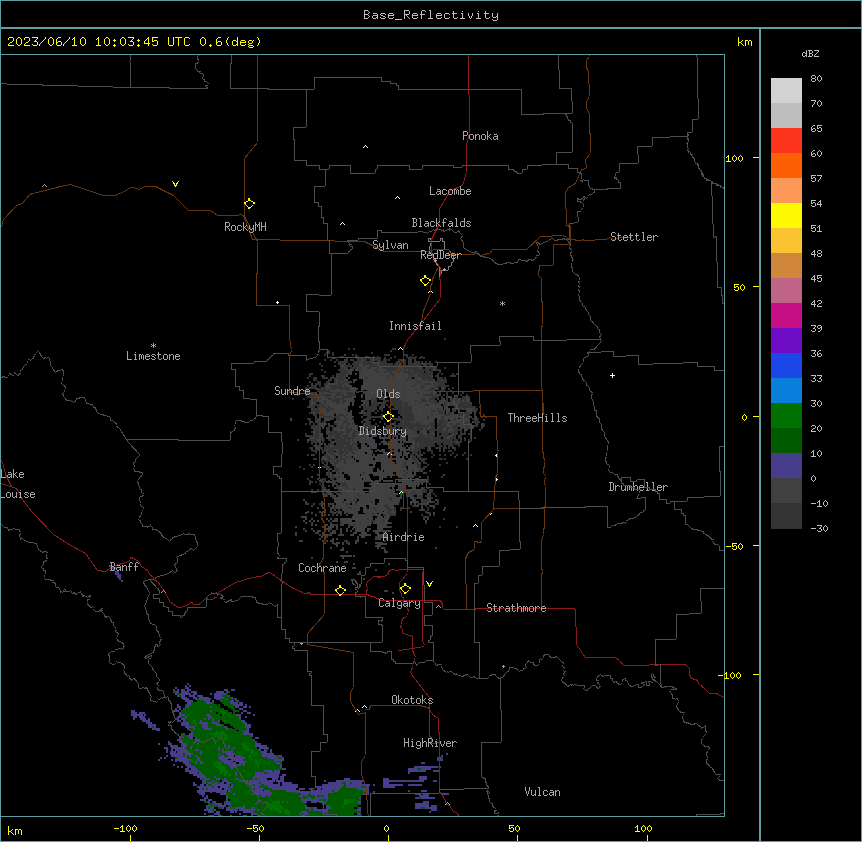Select the green 20 dBZ legend color
Image resolution: width=862 pixels, height=842 pixels.
(786, 416)
